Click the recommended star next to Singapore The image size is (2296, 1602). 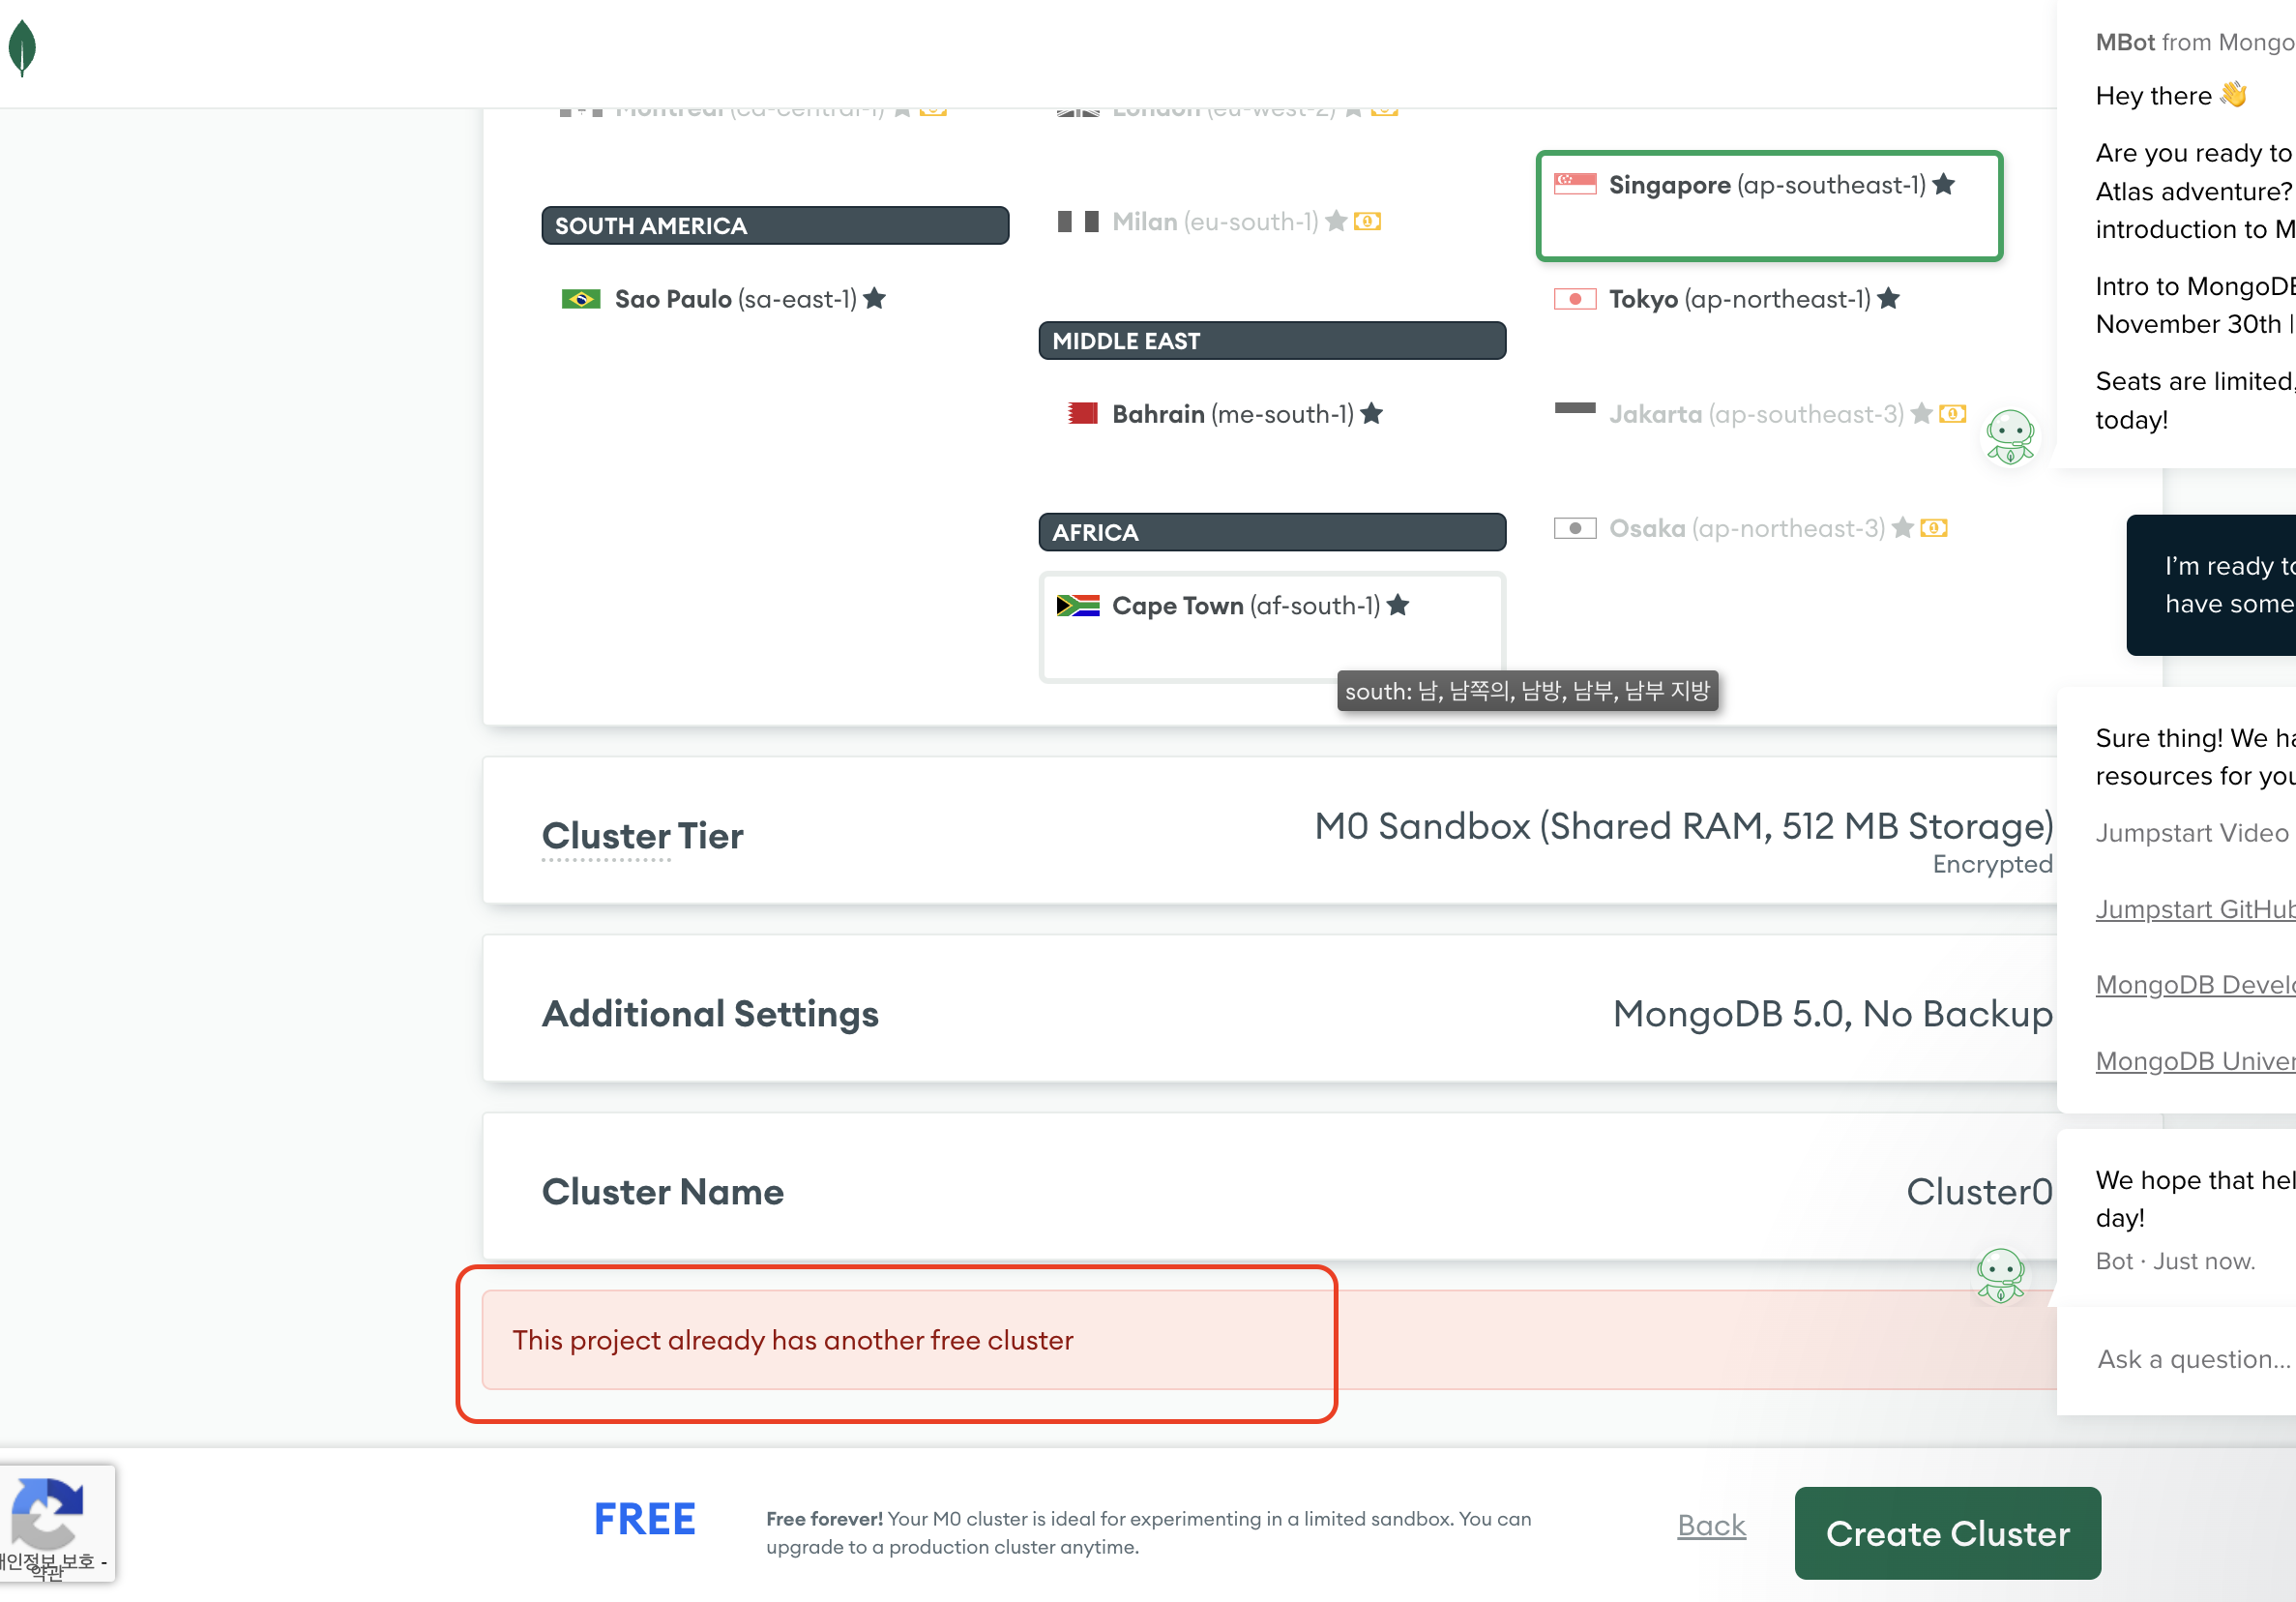1944,184
